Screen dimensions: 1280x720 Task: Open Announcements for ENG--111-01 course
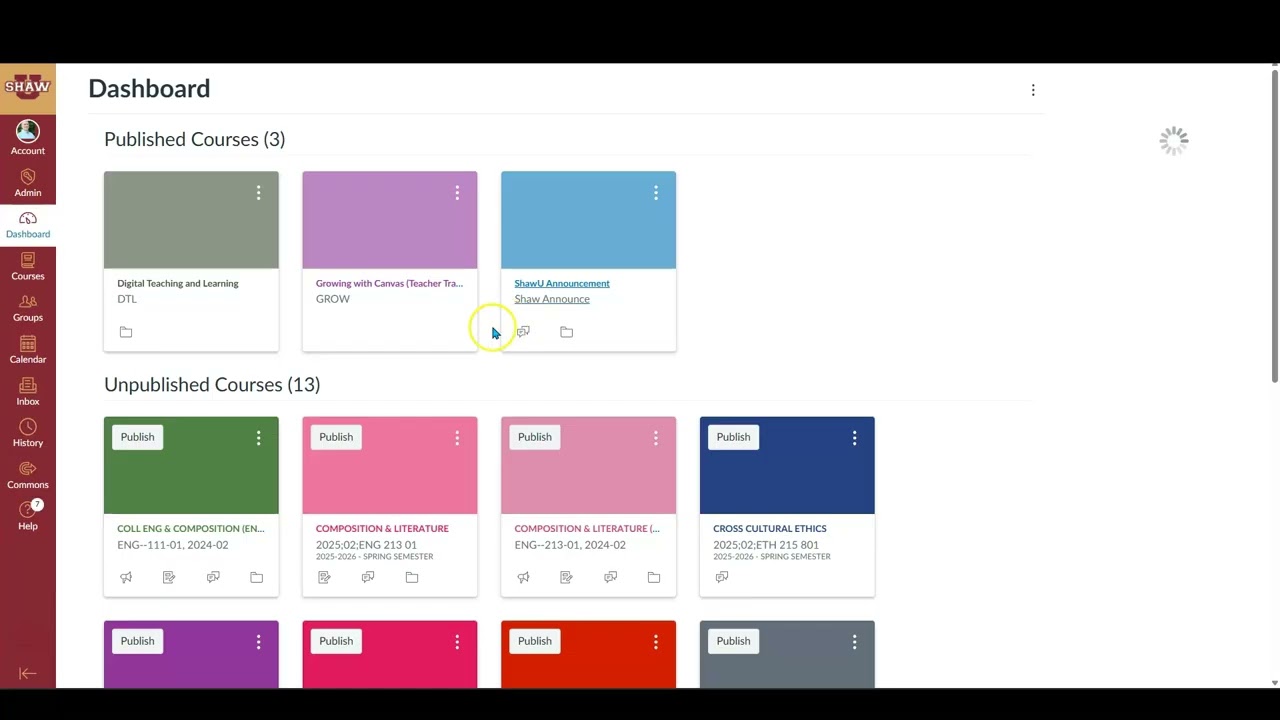coord(126,577)
